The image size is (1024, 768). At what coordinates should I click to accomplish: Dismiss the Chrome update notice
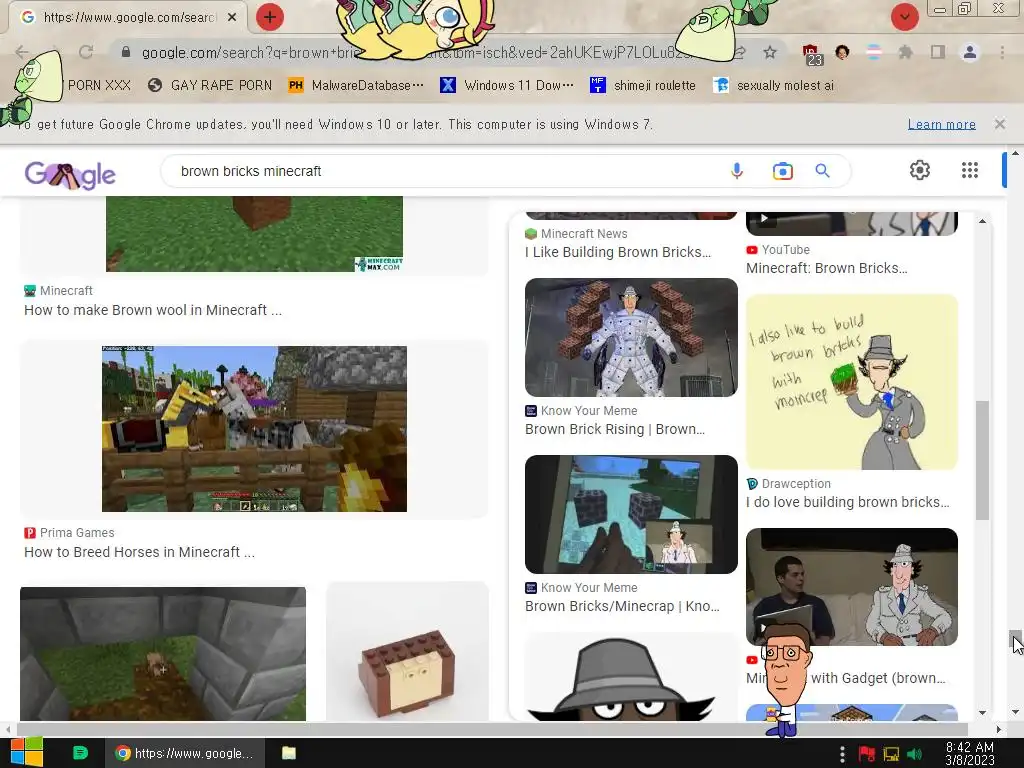coord(999,124)
